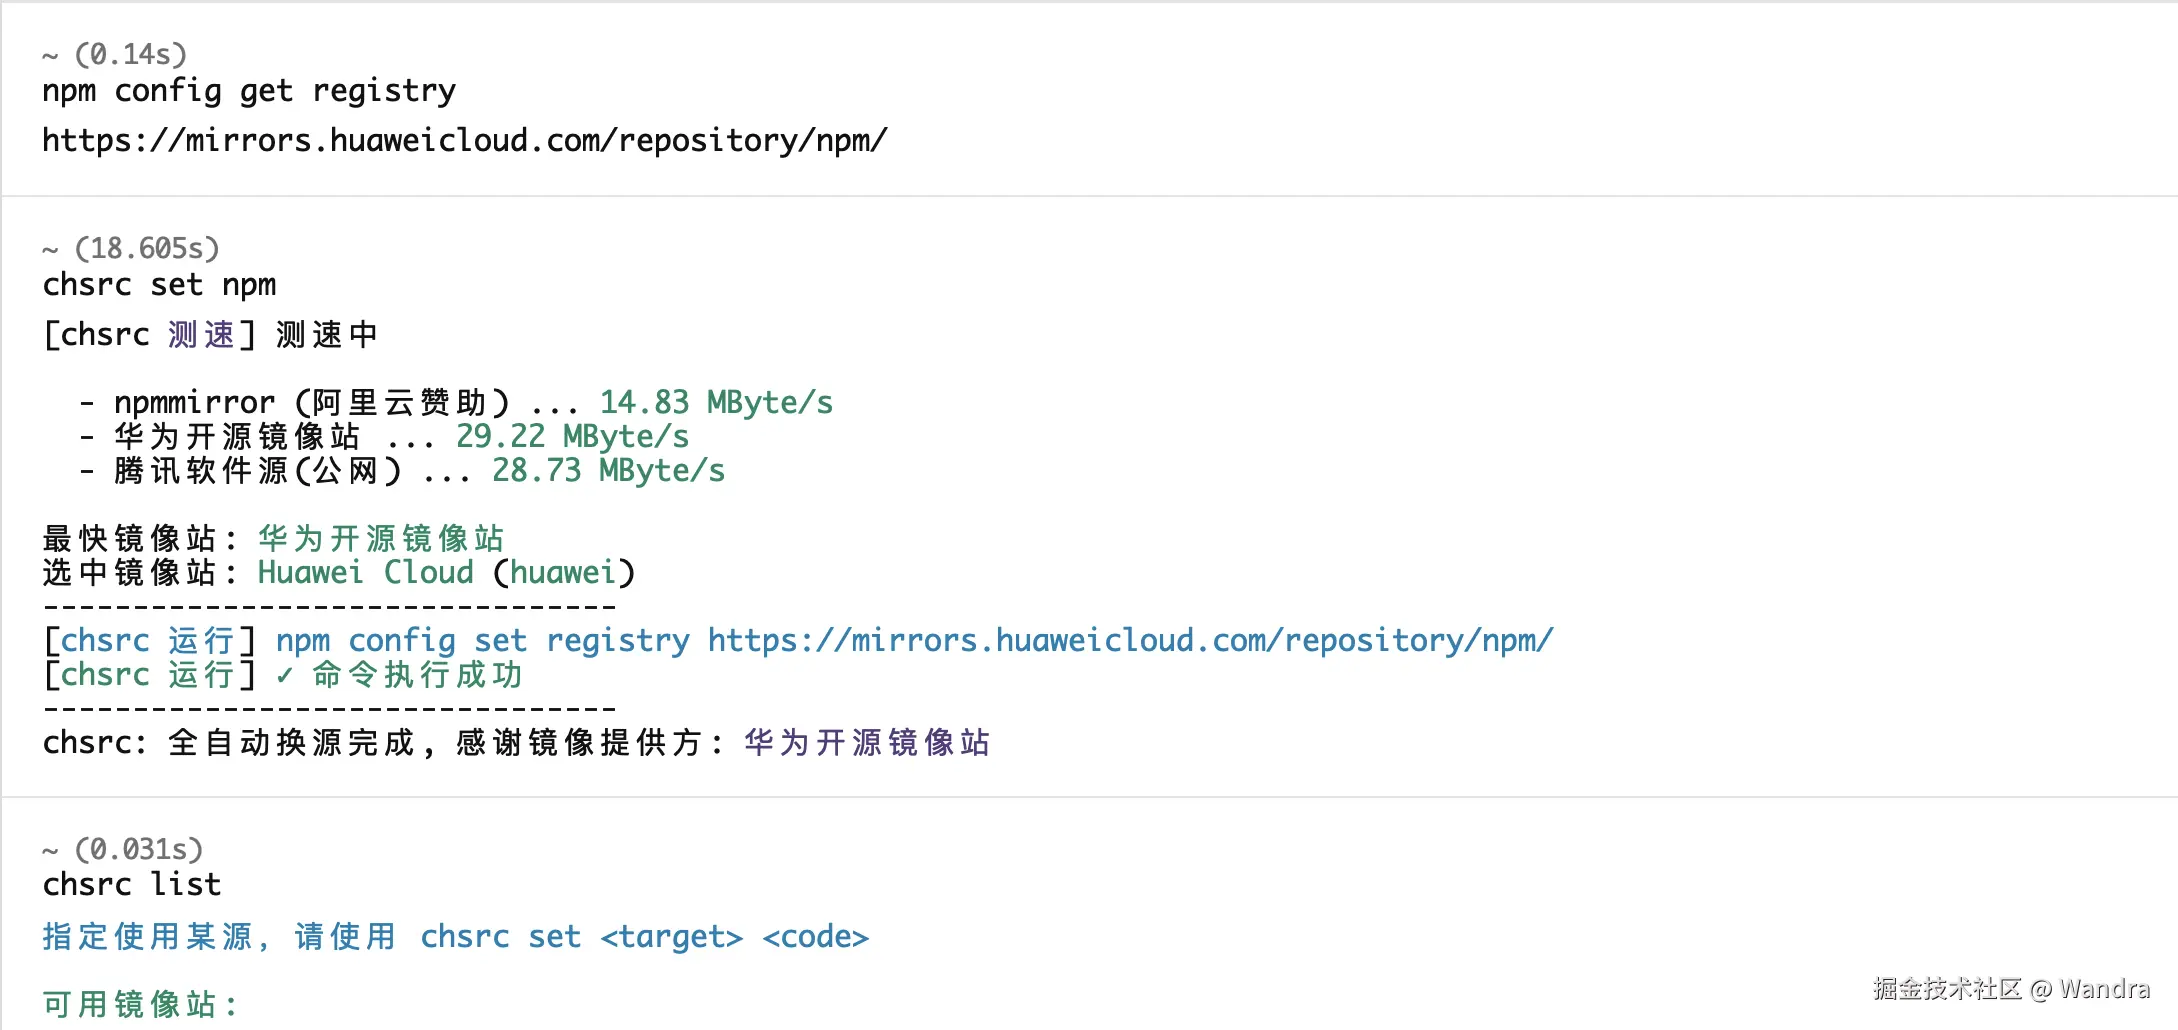2178x1030 pixels.
Task: Click the 28.73 MByte/s speed value
Action: (608, 470)
